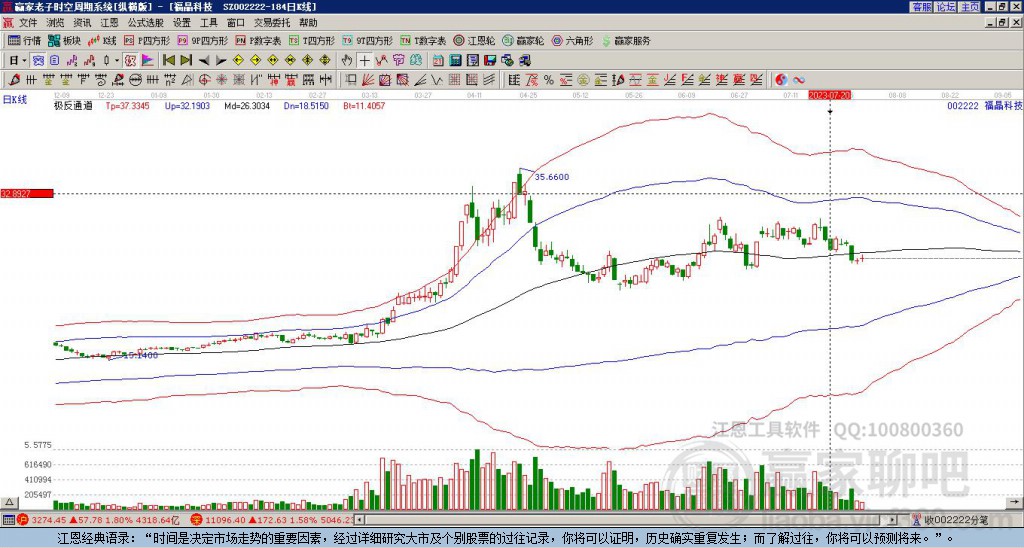Open the 论坛 forum link
1024x548 pixels.
(x=946, y=7)
